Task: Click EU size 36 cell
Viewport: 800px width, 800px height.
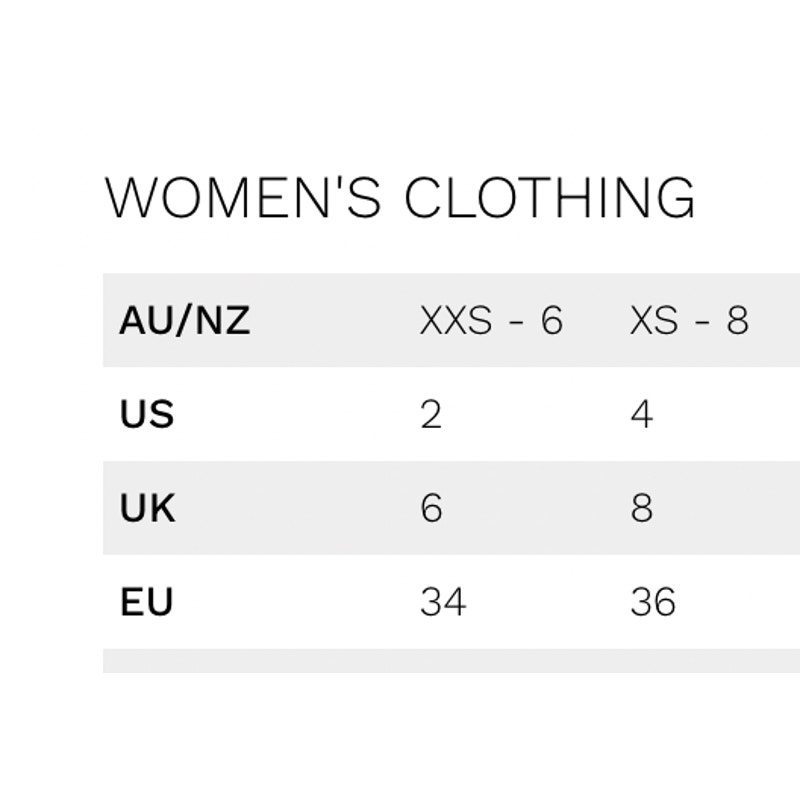Action: tap(653, 602)
